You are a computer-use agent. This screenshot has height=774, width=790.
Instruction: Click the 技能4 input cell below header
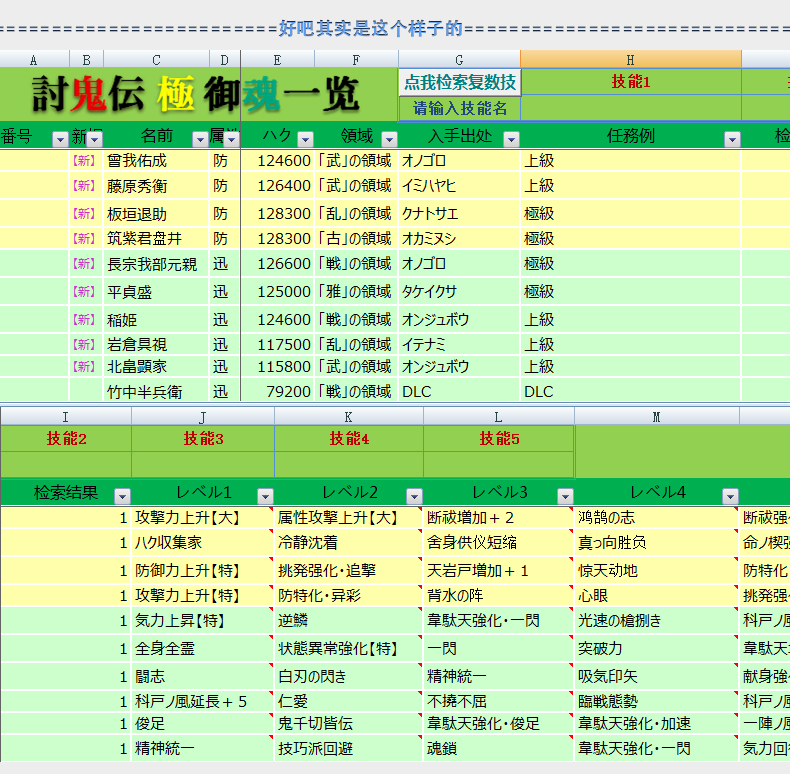[x=349, y=465]
